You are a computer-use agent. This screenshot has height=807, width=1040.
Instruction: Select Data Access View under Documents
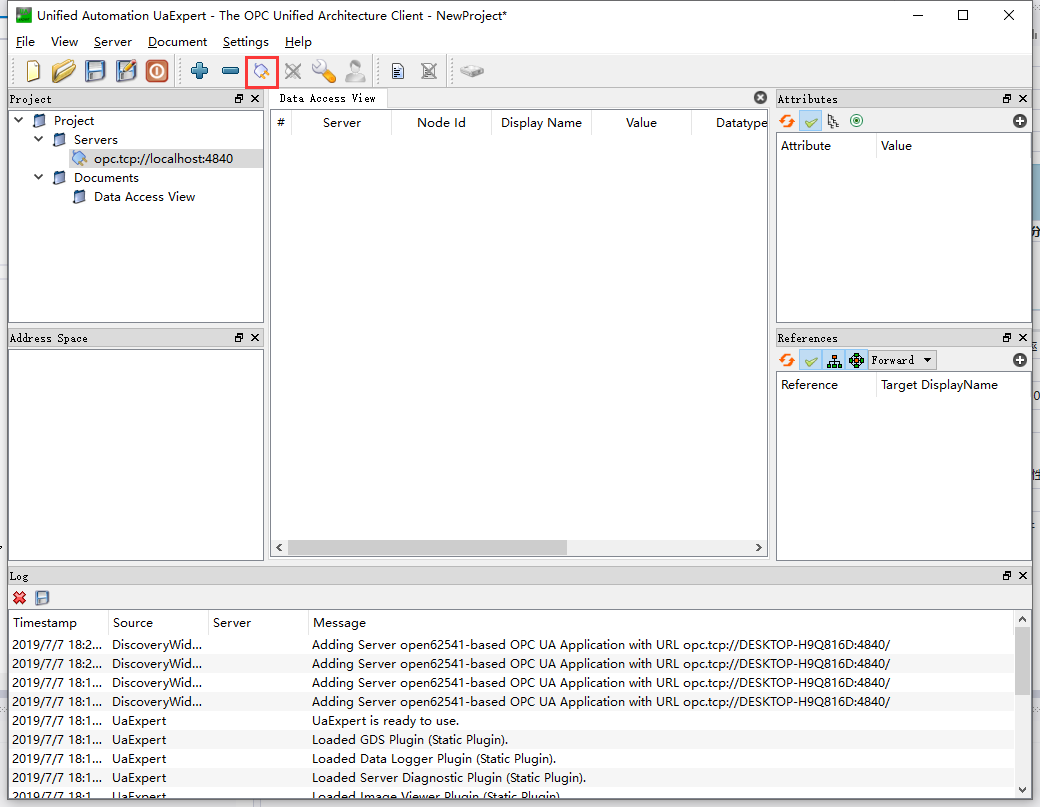coord(145,197)
